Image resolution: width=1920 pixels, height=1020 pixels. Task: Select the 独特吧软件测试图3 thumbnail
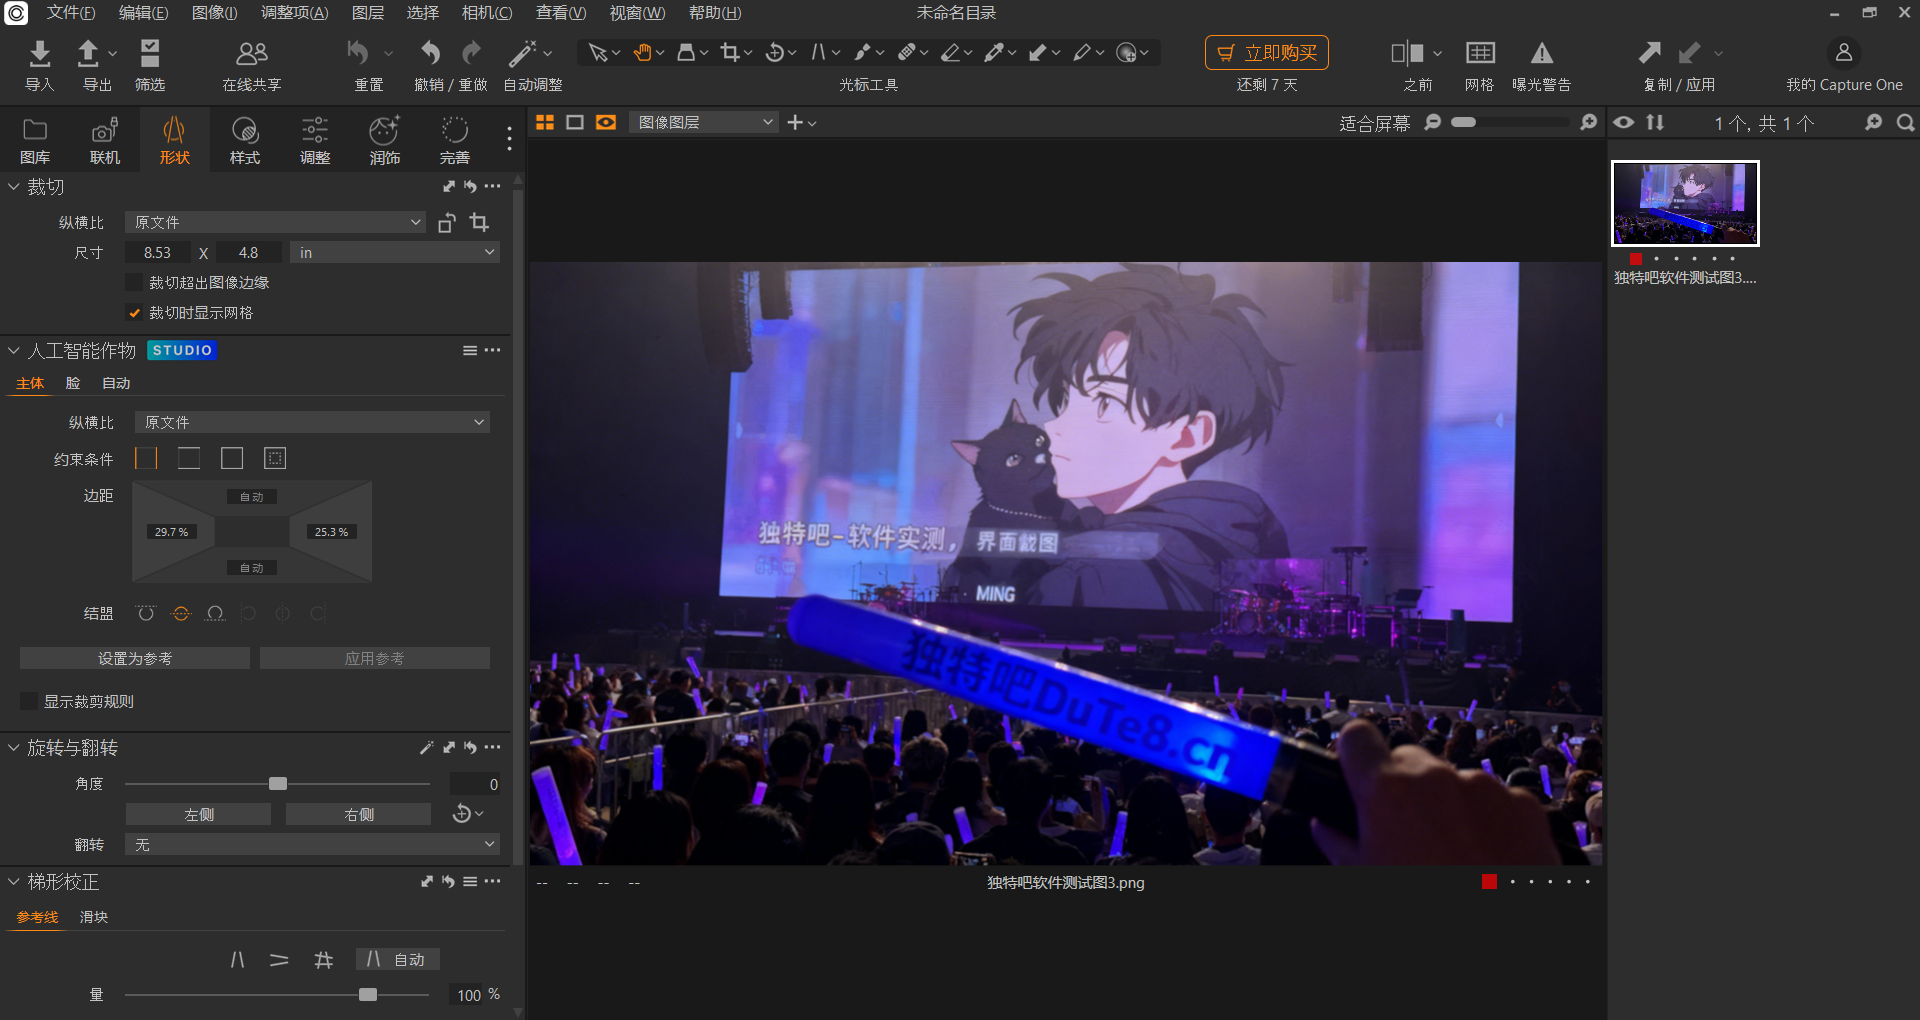coord(1684,203)
